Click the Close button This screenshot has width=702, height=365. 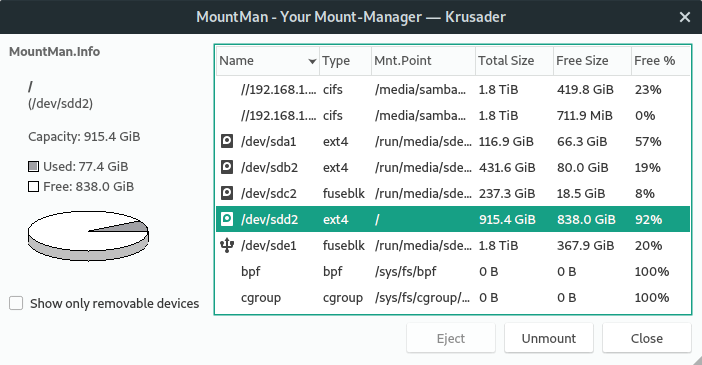(647, 338)
